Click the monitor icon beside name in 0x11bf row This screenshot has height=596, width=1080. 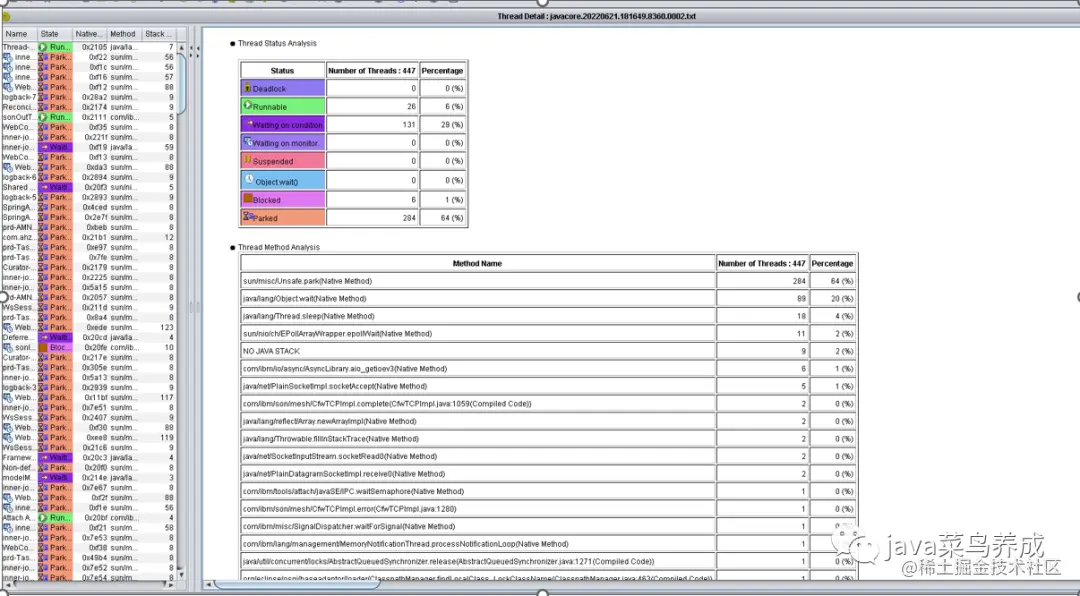pos(8,398)
